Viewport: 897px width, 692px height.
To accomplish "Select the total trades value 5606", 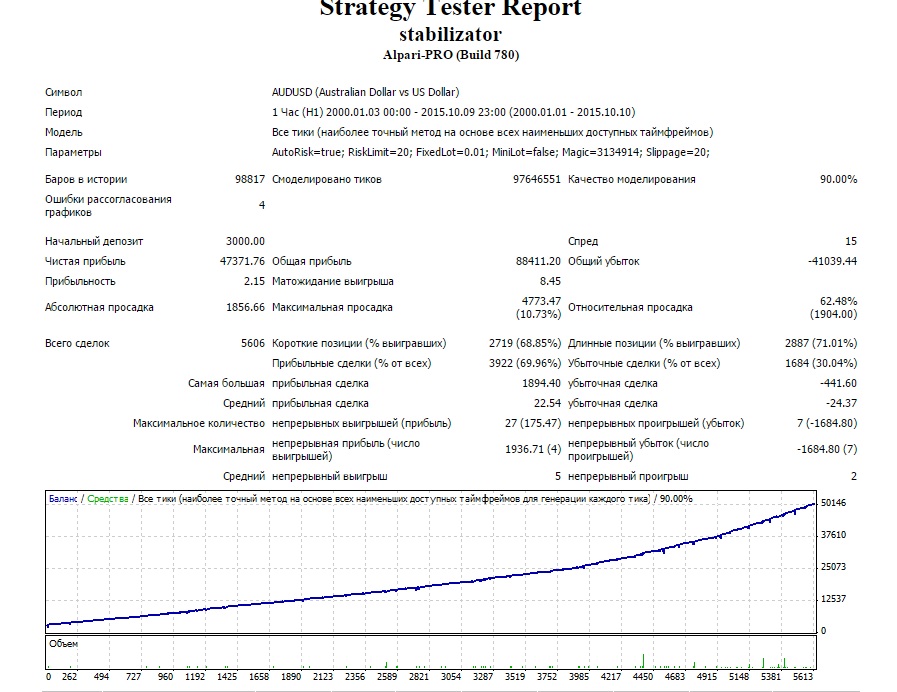I will point(253,343).
